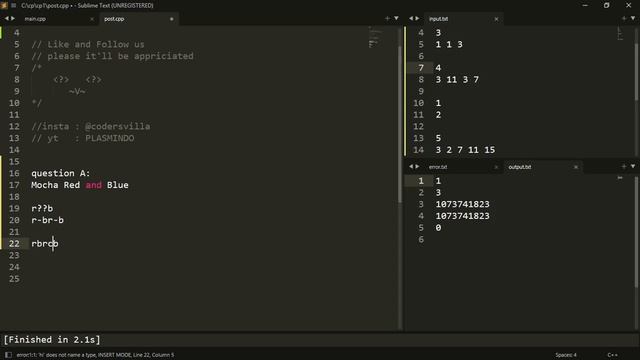Click the '[Finished in 2.1s]' build output
The width and height of the screenshot is (640, 360).
52,340
